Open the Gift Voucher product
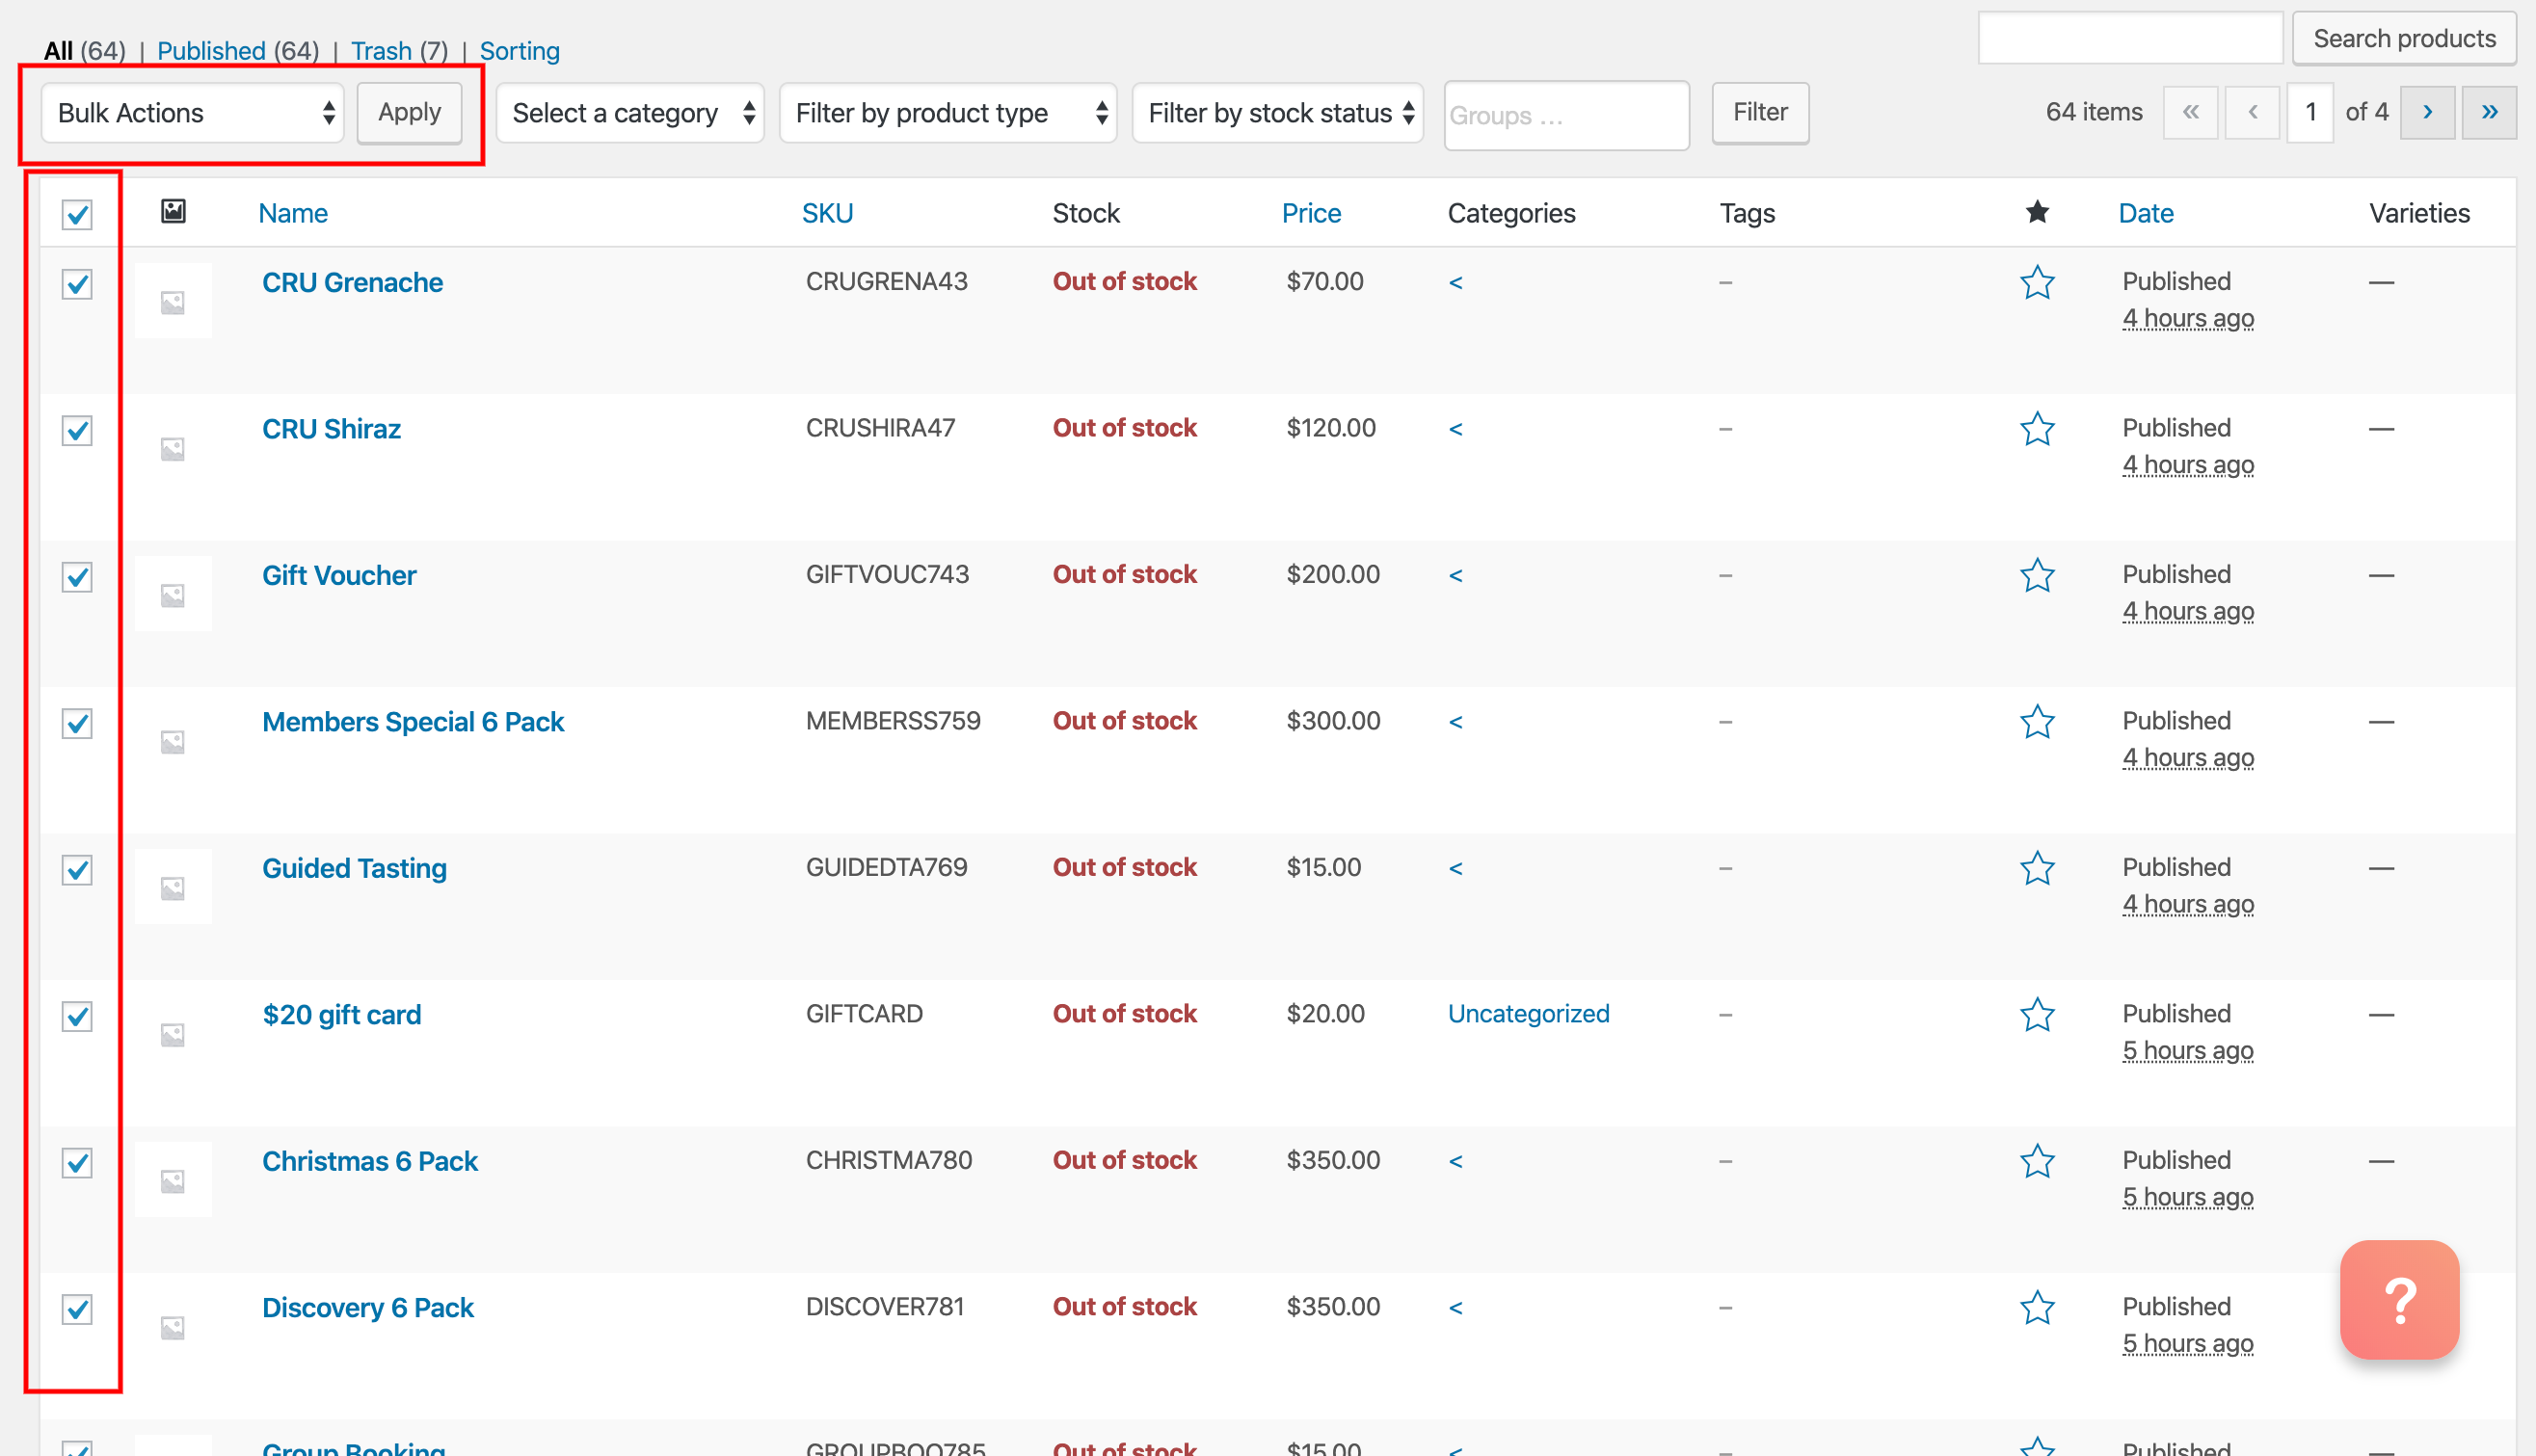The image size is (2536, 1456). tap(339, 576)
